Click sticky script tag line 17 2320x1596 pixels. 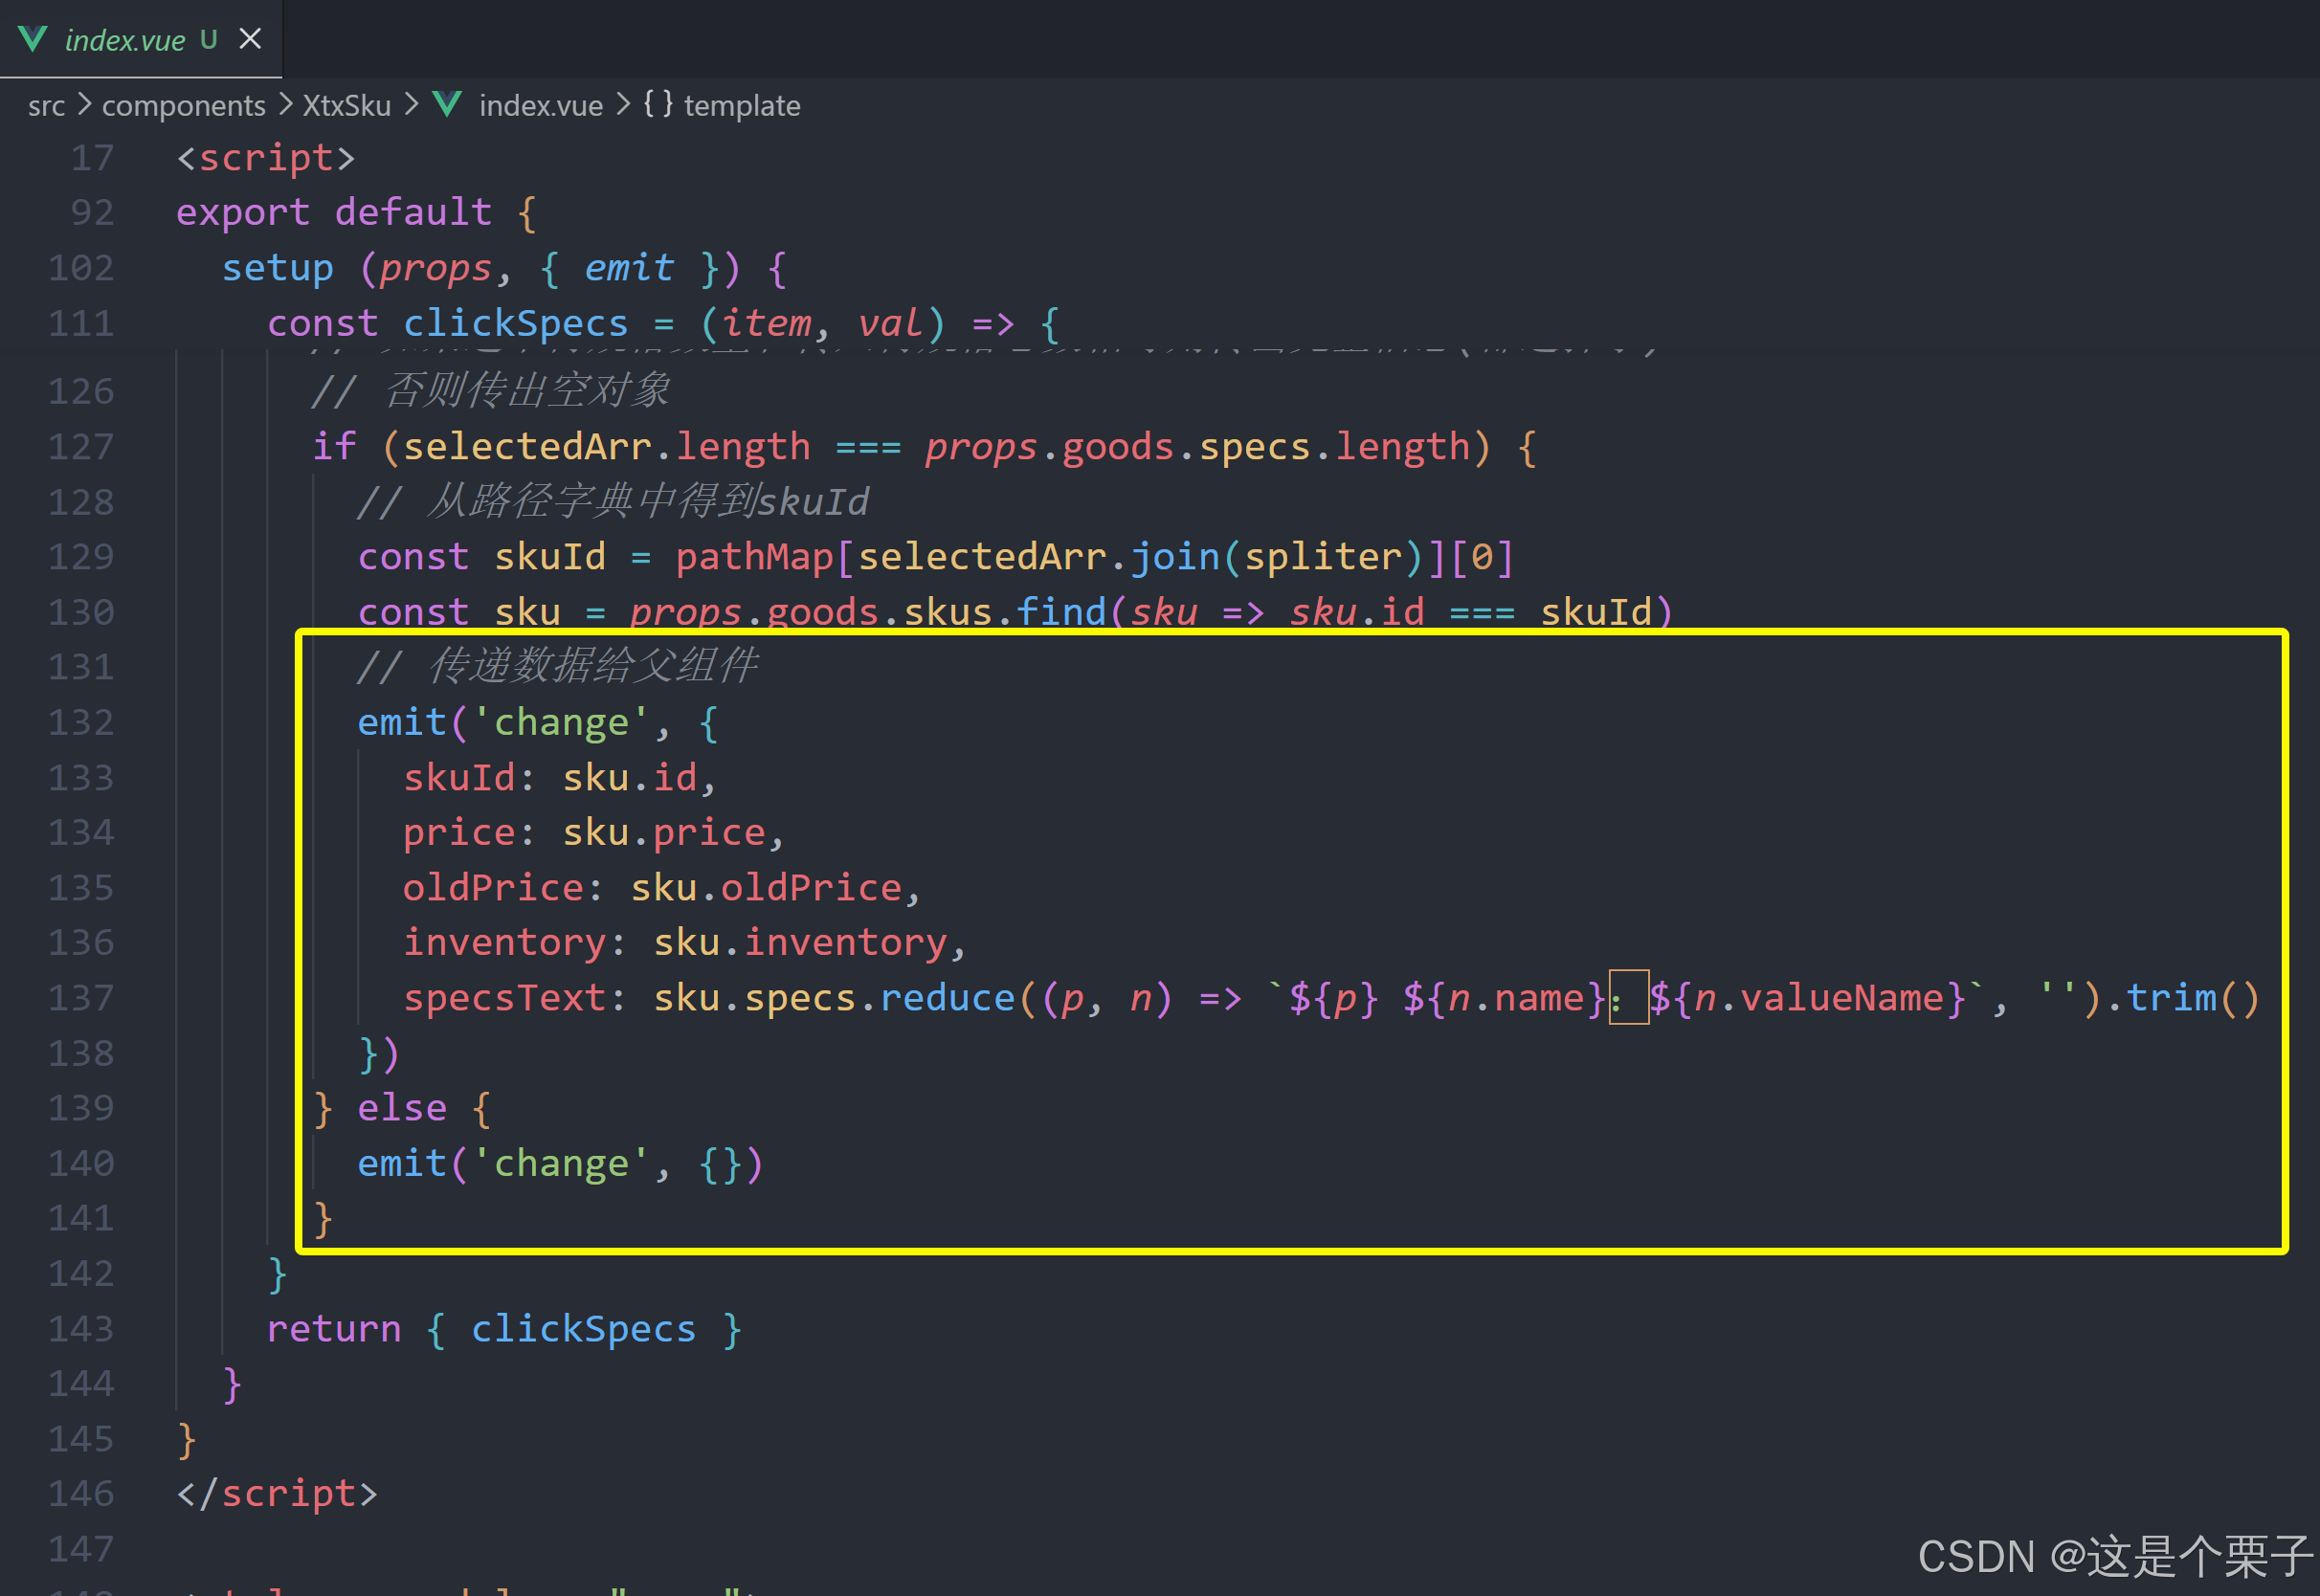coord(265,158)
